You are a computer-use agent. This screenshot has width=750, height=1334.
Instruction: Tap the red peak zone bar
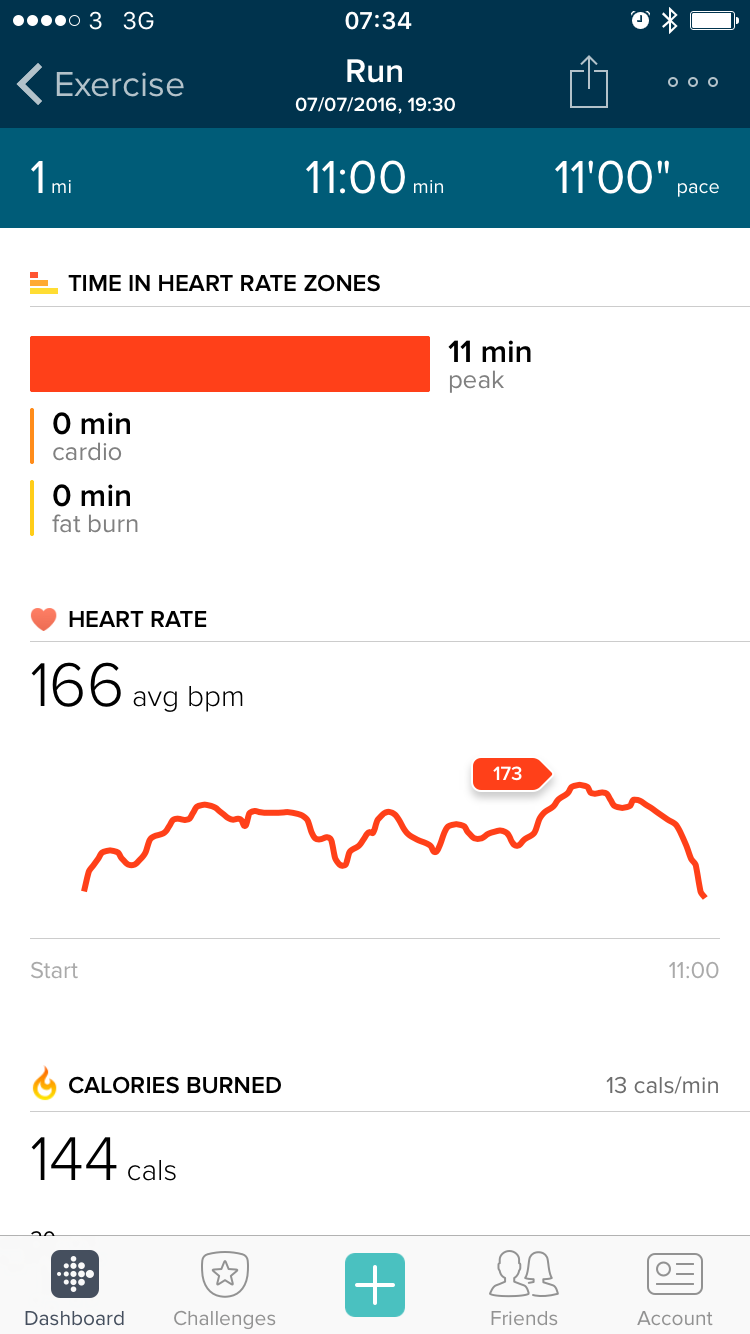point(230,364)
